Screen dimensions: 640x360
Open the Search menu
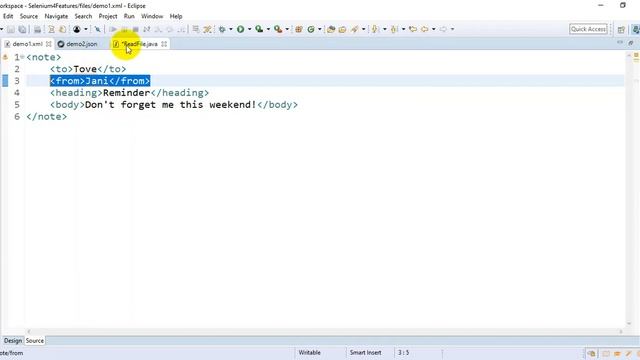(83, 16)
